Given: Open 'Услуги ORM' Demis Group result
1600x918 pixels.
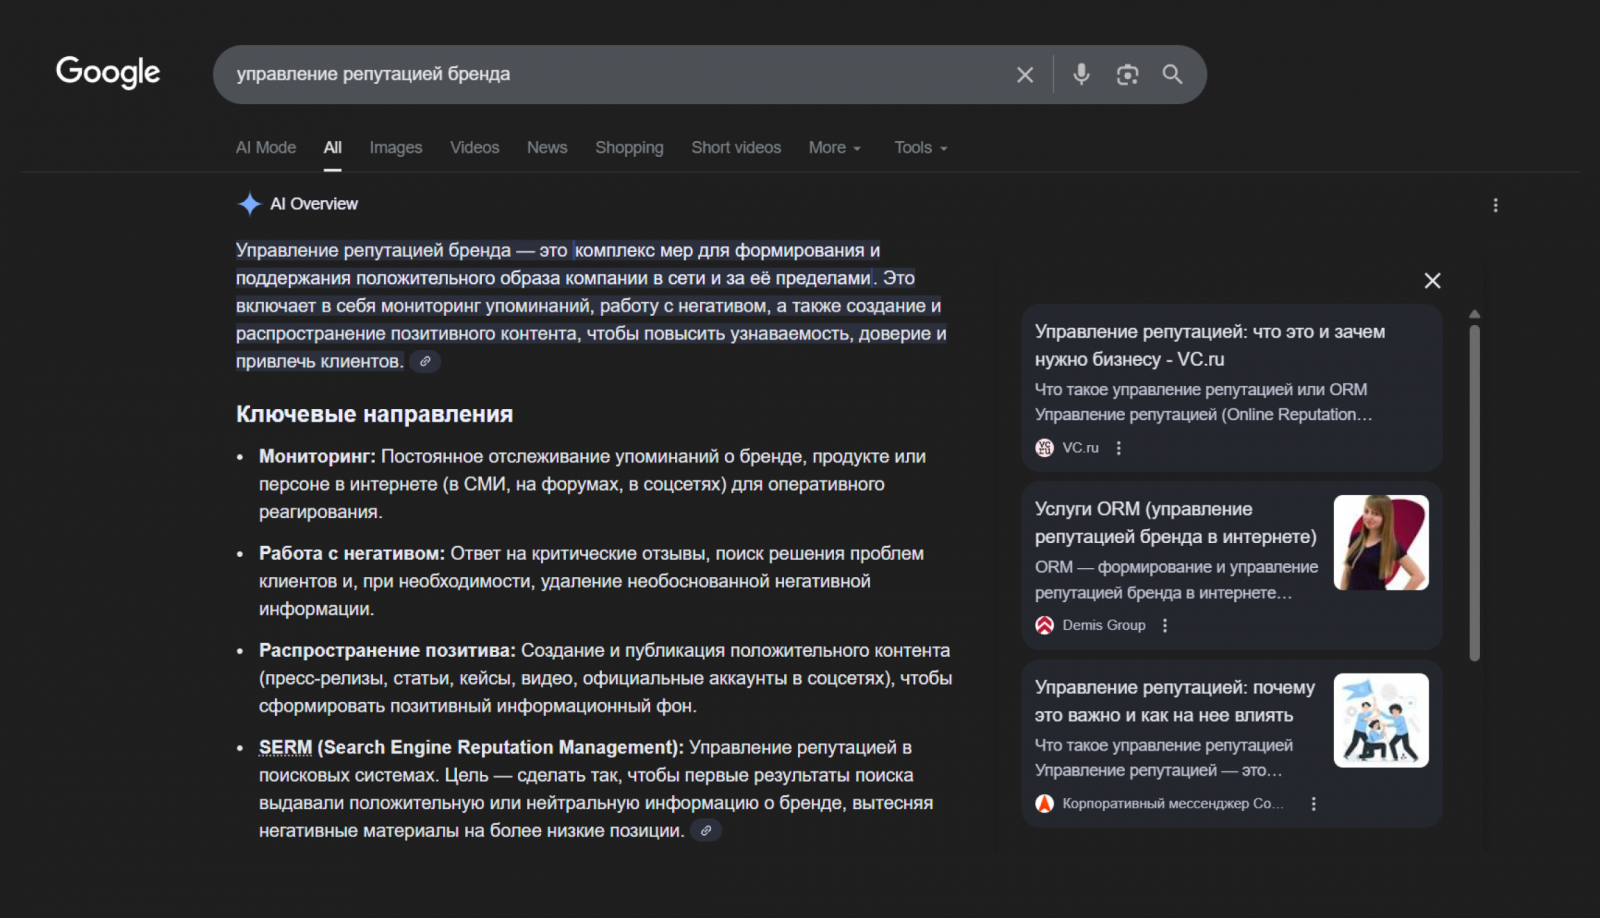Looking at the screenshot, I should pos(1175,523).
